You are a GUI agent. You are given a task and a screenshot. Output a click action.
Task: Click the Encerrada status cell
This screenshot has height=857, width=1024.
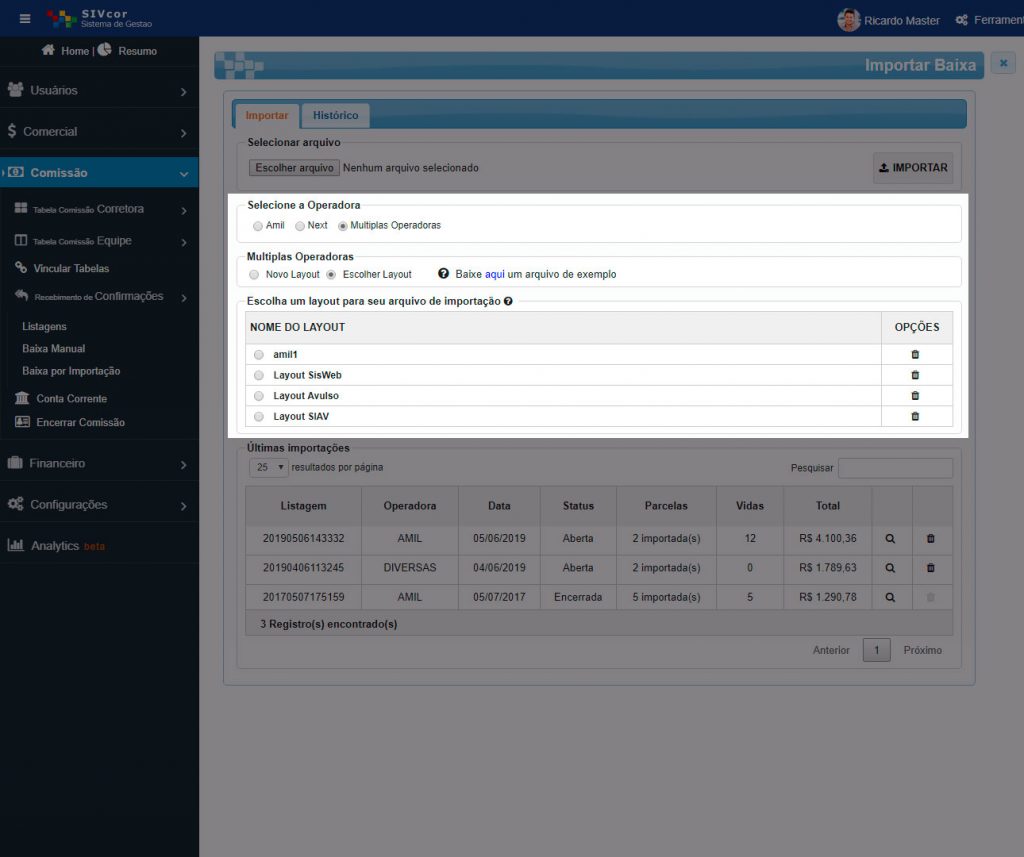578,598
